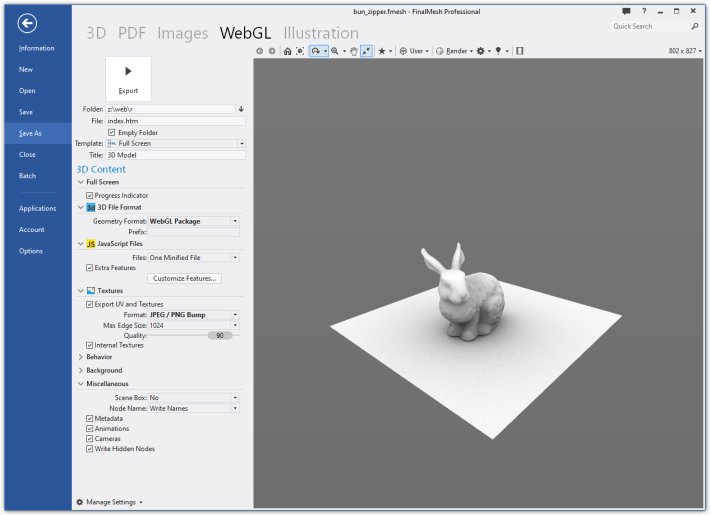Click the Folder path field
The height and width of the screenshot is (515, 710).
pos(170,109)
